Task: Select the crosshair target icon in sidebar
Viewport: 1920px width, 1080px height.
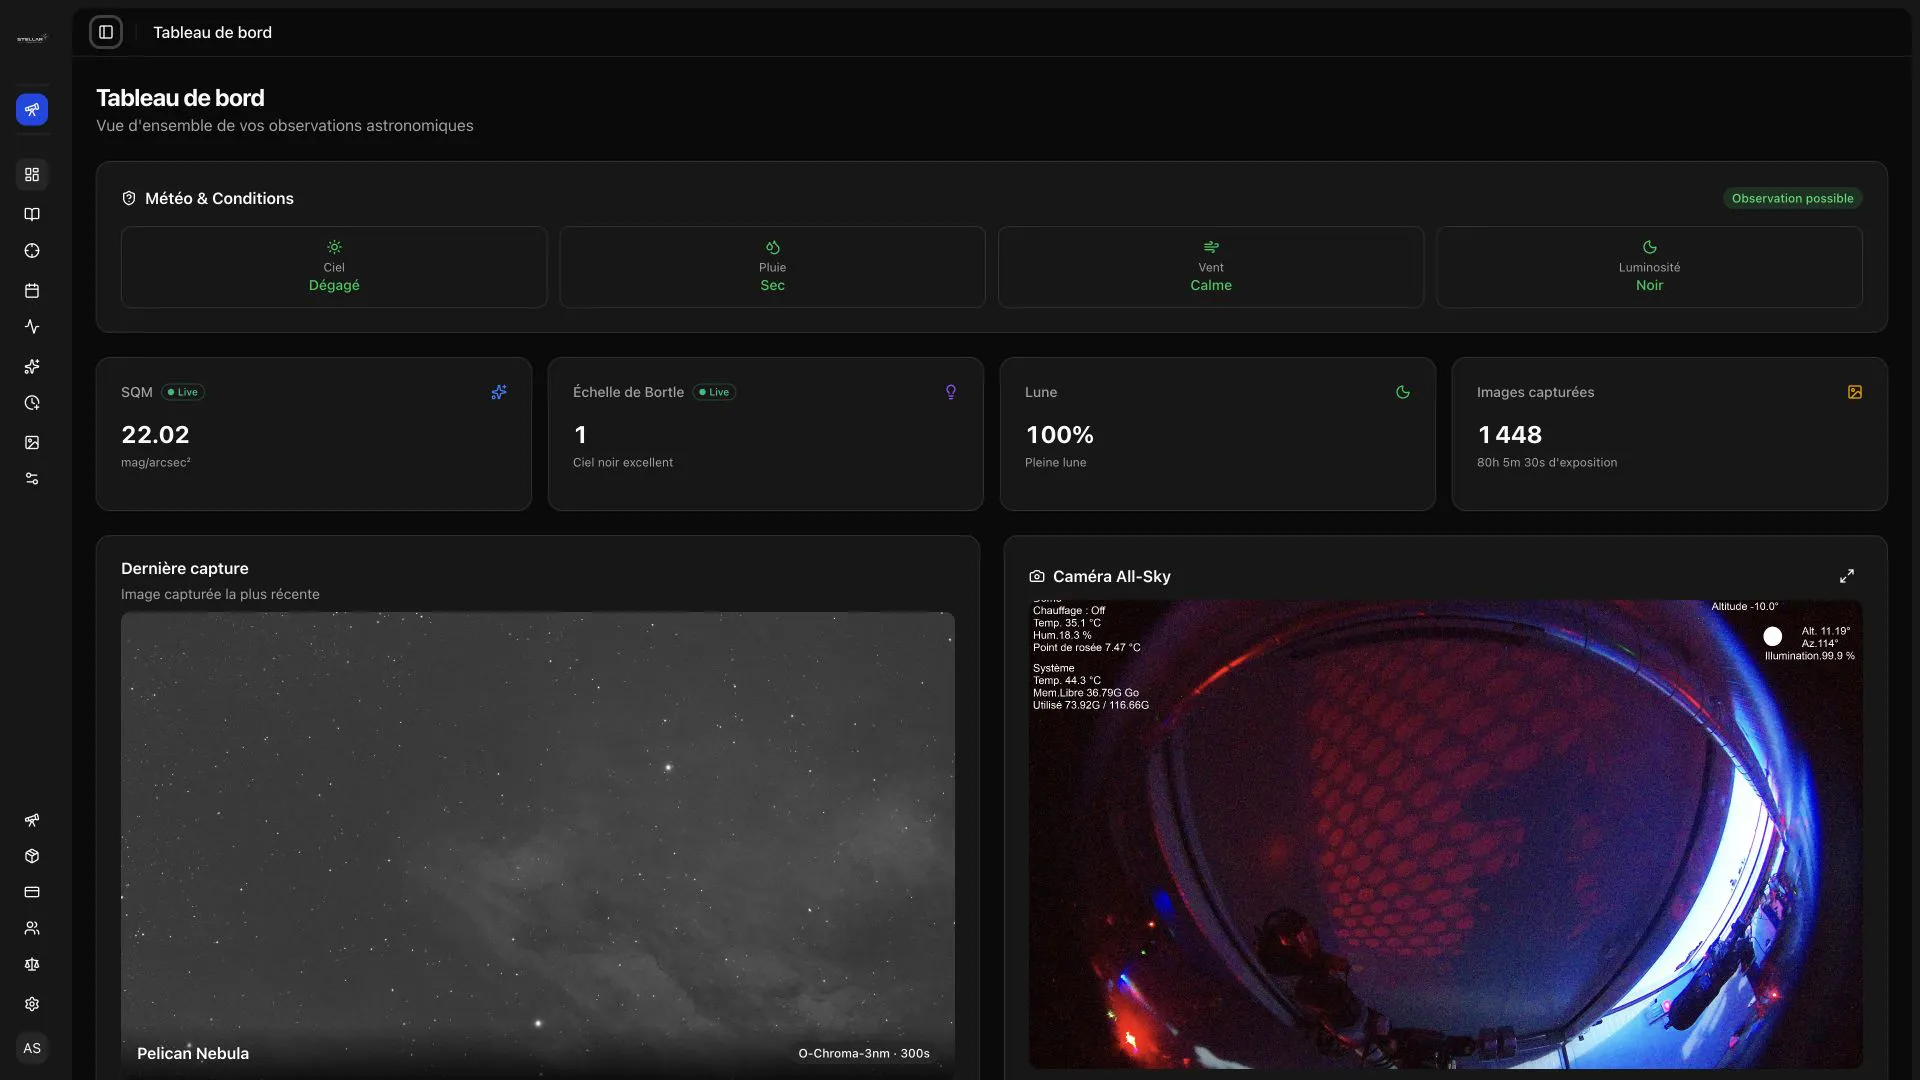Action: (32, 251)
